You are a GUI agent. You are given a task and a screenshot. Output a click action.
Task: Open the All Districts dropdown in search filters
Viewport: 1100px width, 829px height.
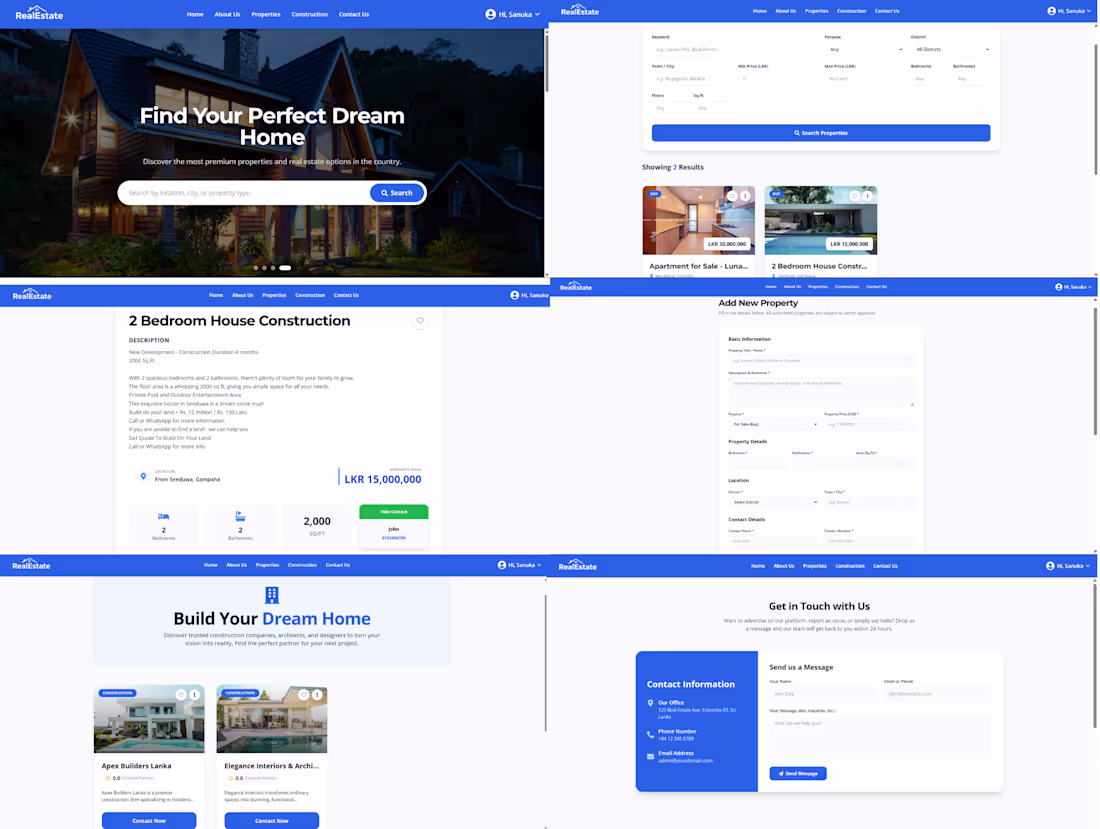coord(951,49)
